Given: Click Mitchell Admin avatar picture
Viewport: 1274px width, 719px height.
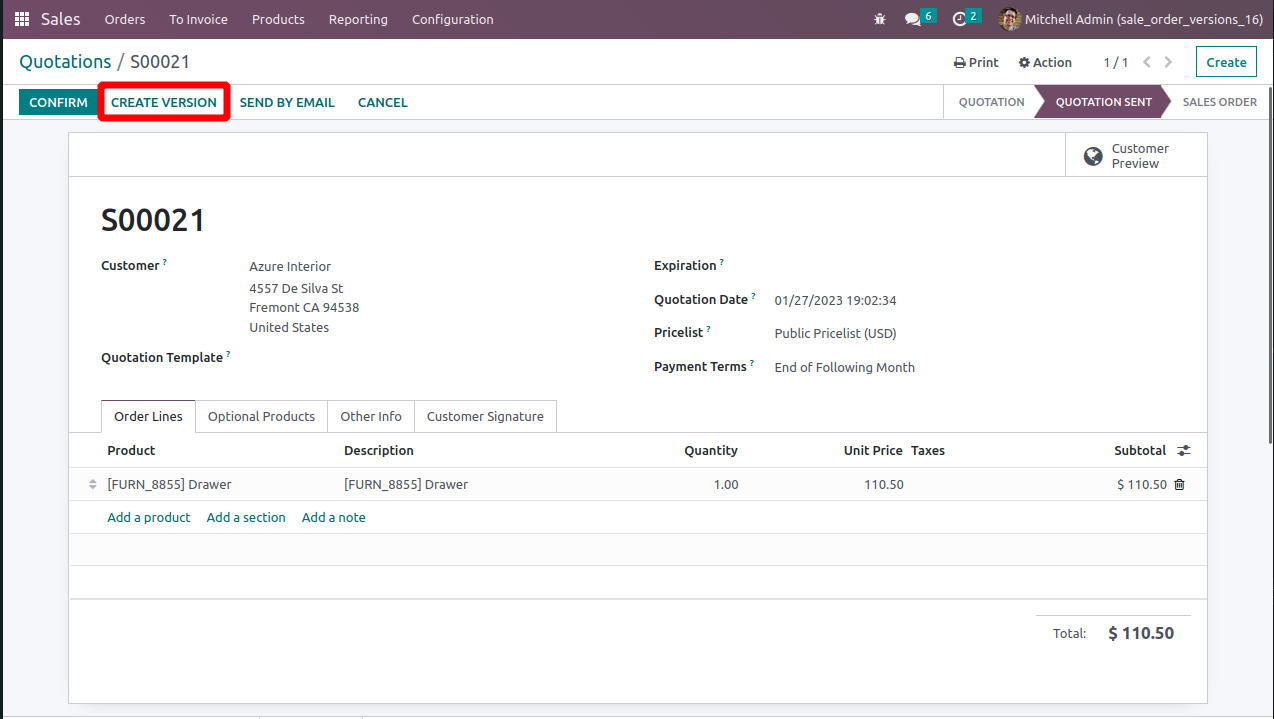Looking at the screenshot, I should coord(1009,19).
